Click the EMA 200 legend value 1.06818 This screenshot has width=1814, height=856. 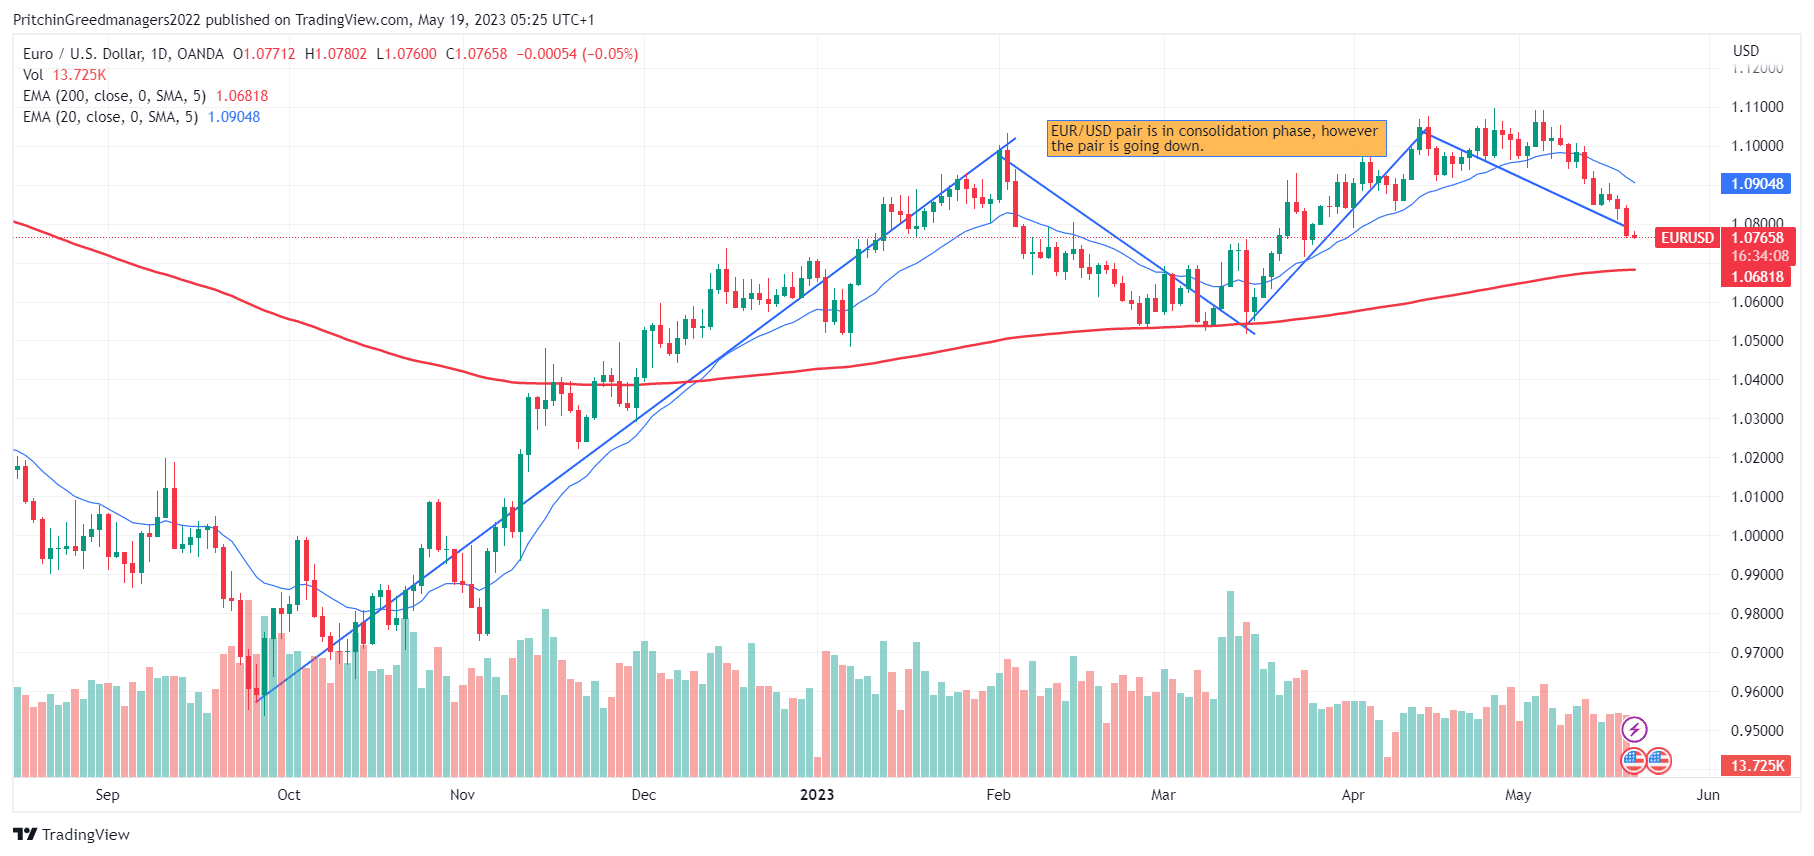pos(242,96)
